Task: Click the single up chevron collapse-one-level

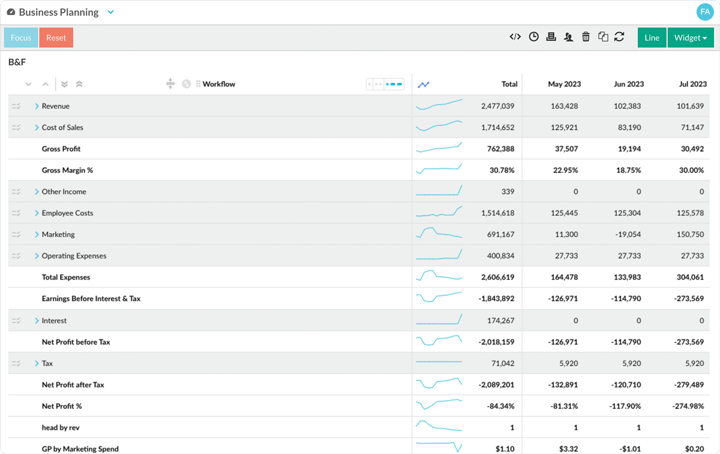Action: 45,84
